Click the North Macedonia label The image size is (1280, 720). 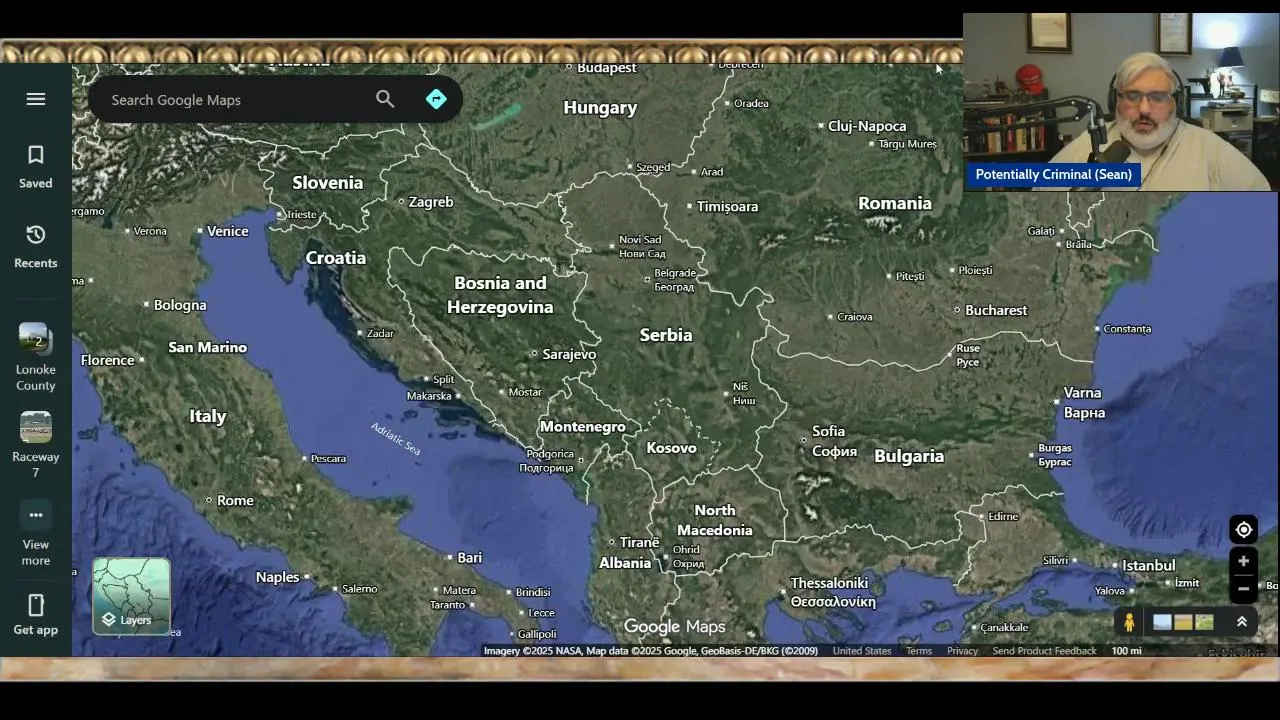coord(714,520)
